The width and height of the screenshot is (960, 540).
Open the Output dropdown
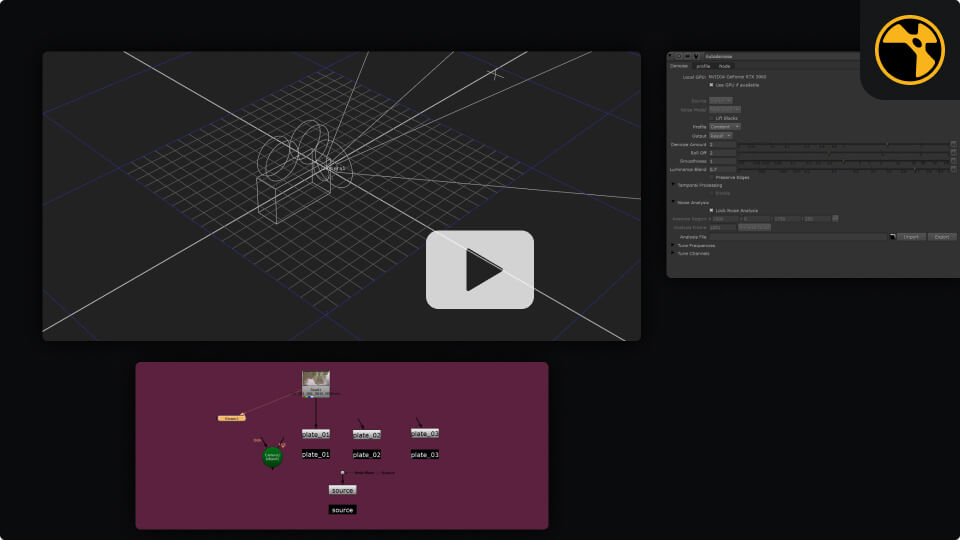pos(721,135)
